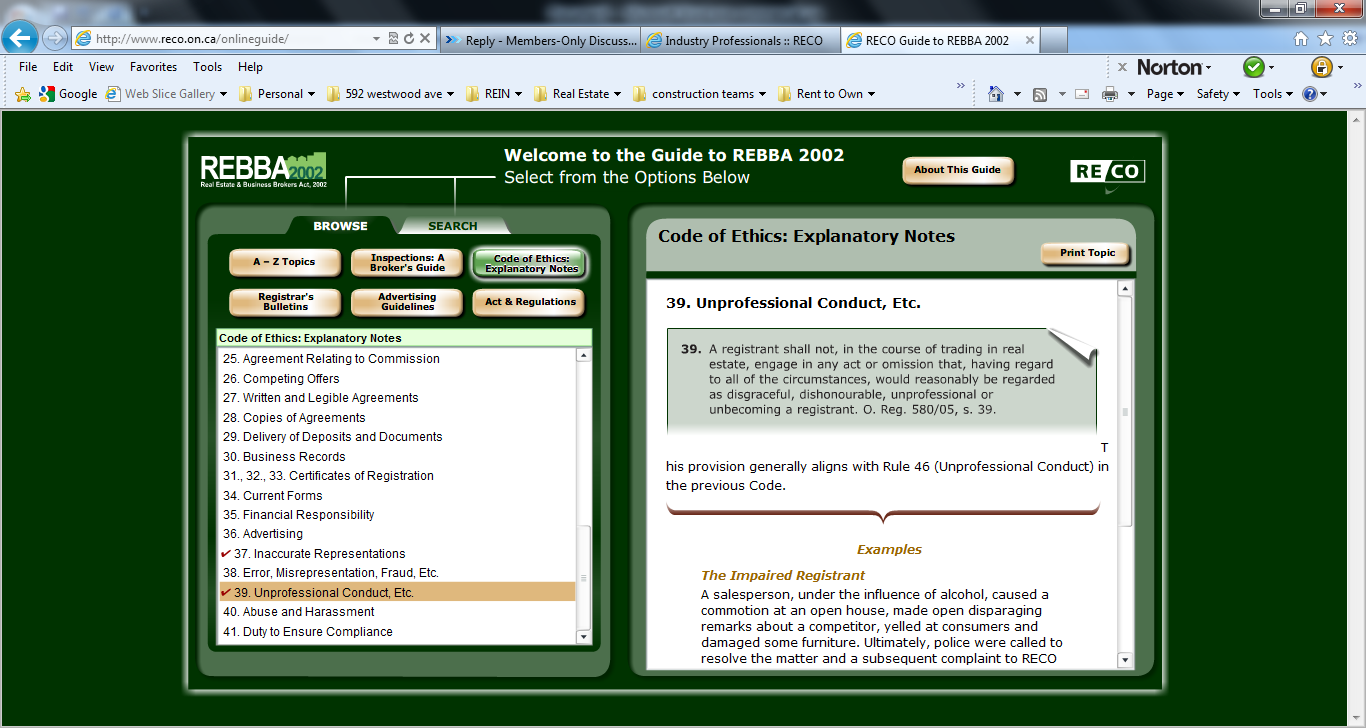Open the Safety dropdown in command bar
Viewport: 1366px width, 728px height.
1217,94
